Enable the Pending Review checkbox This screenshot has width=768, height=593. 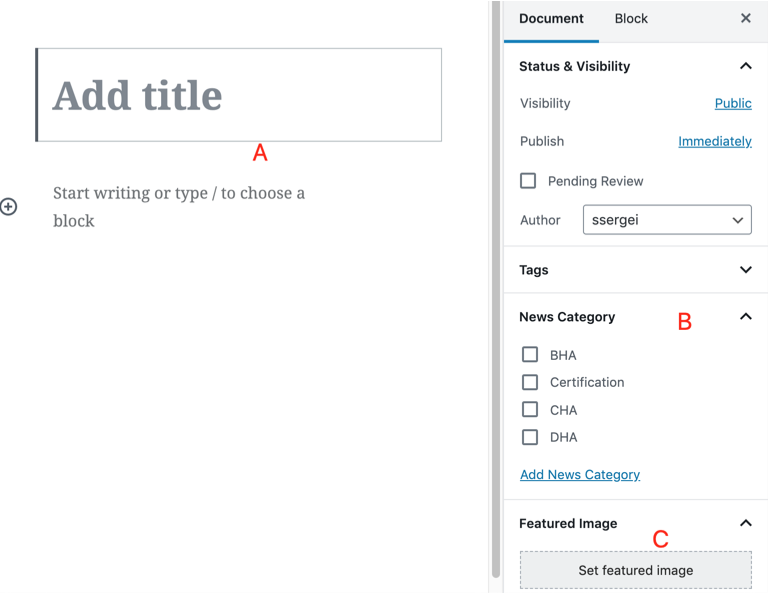[x=528, y=181]
